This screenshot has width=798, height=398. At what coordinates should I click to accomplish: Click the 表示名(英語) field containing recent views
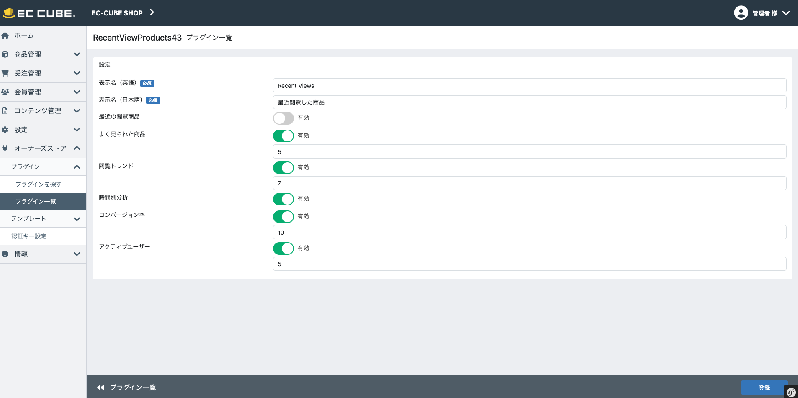[x=529, y=86]
